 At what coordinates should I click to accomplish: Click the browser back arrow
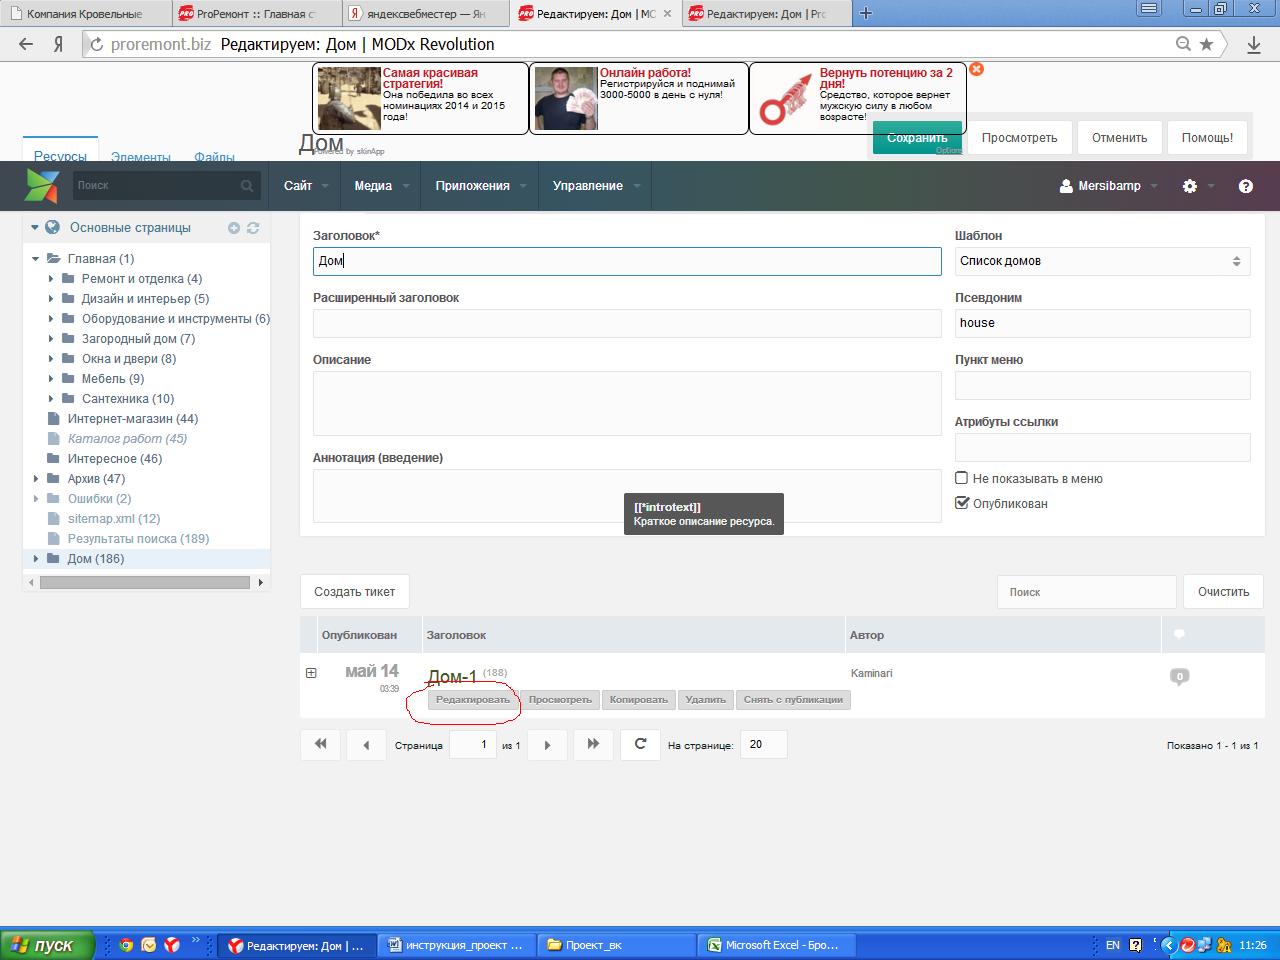tap(26, 44)
